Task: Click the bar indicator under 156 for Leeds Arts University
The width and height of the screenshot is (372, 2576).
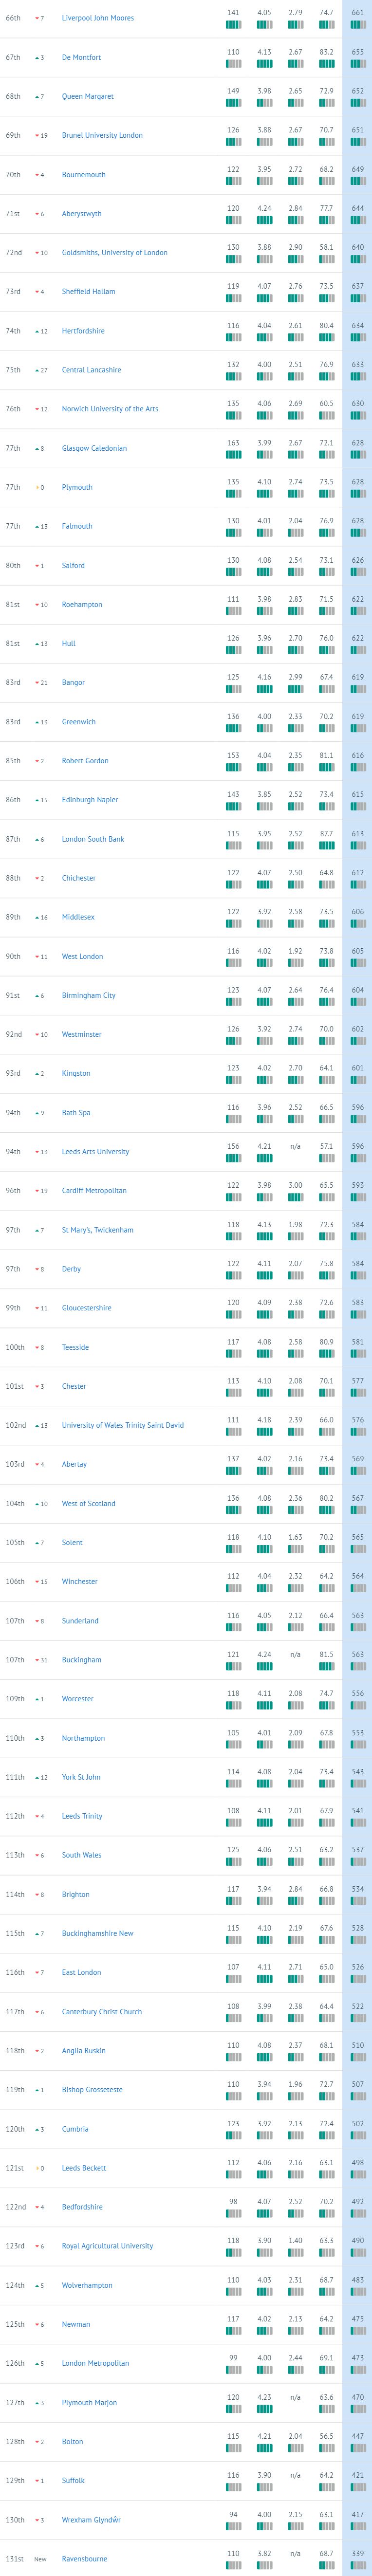Action: (233, 1158)
